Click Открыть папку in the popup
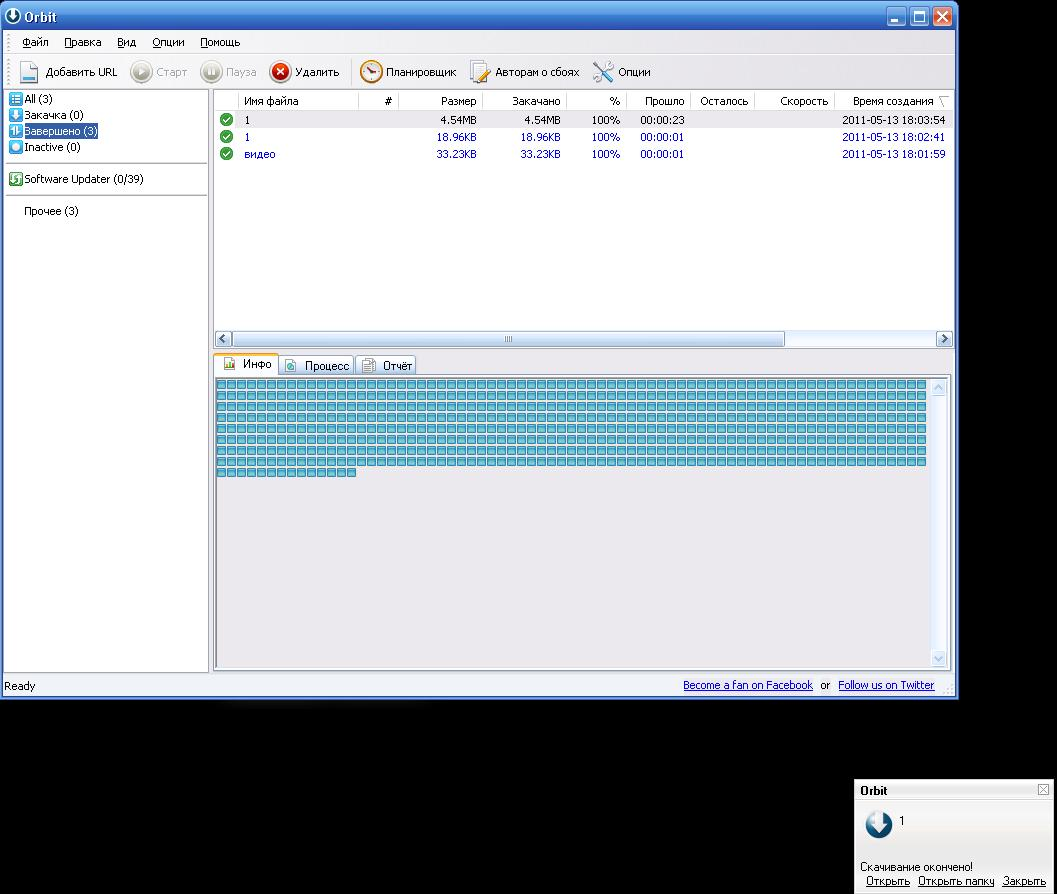This screenshot has width=1057, height=894. pyautogui.click(x=955, y=881)
